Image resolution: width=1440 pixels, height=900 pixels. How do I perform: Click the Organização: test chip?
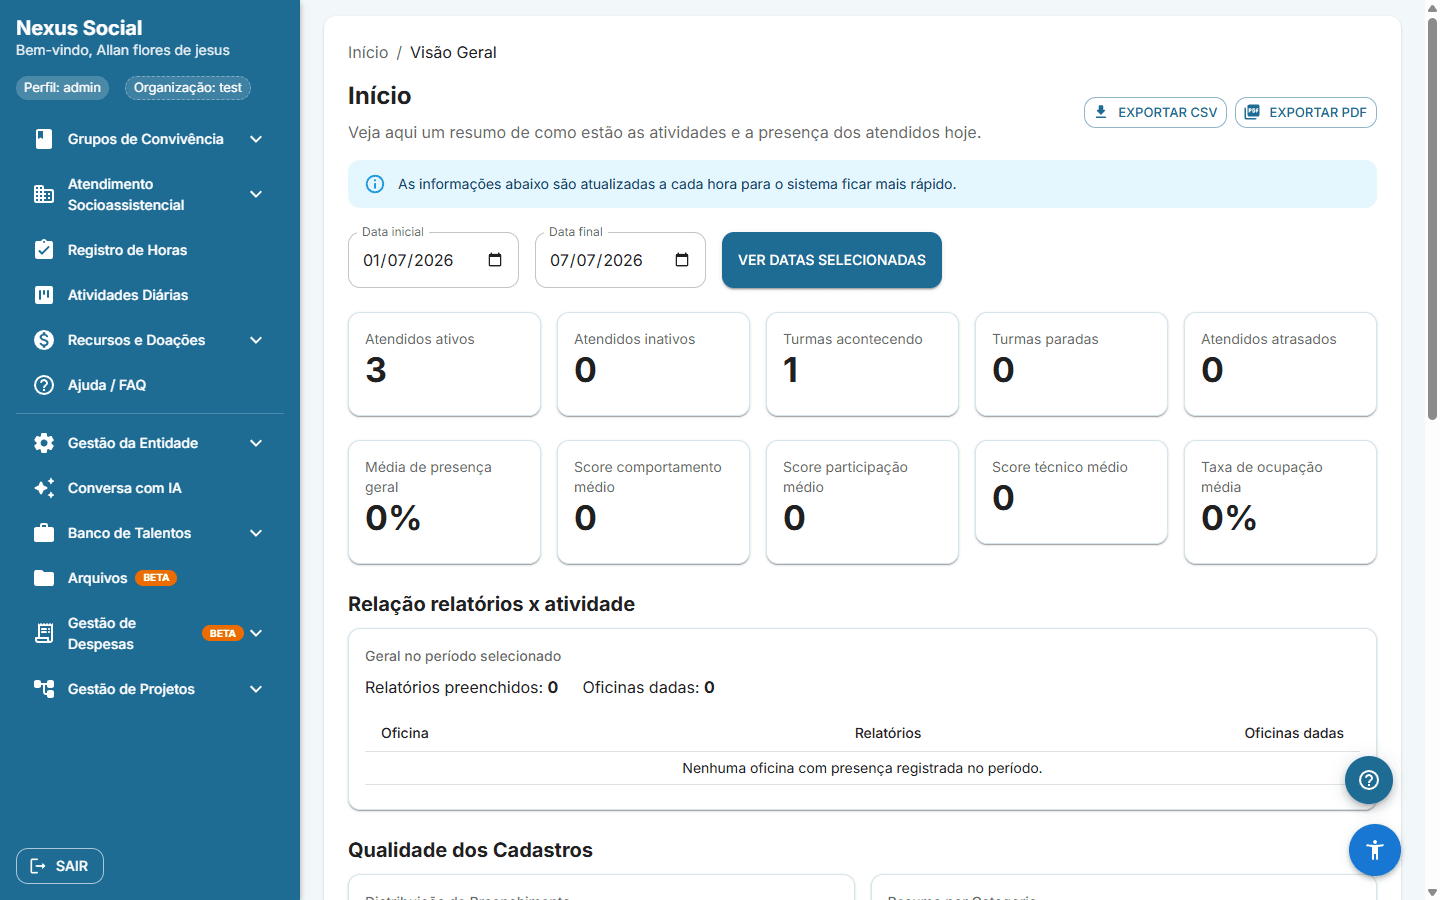[x=188, y=88]
